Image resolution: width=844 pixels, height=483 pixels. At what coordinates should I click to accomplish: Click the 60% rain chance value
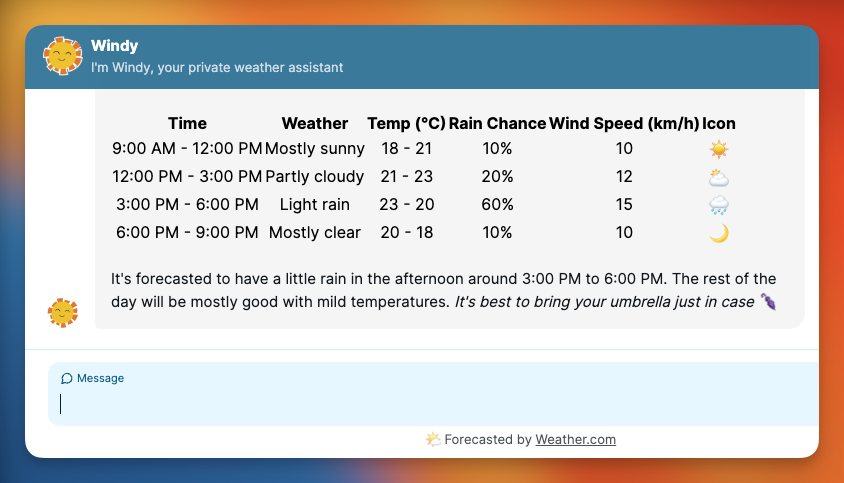(x=497, y=205)
